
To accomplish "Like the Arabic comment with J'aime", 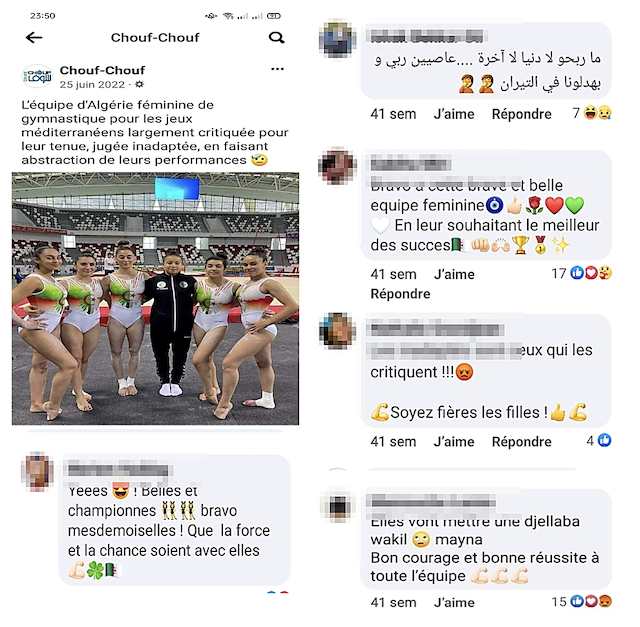I will click(454, 114).
